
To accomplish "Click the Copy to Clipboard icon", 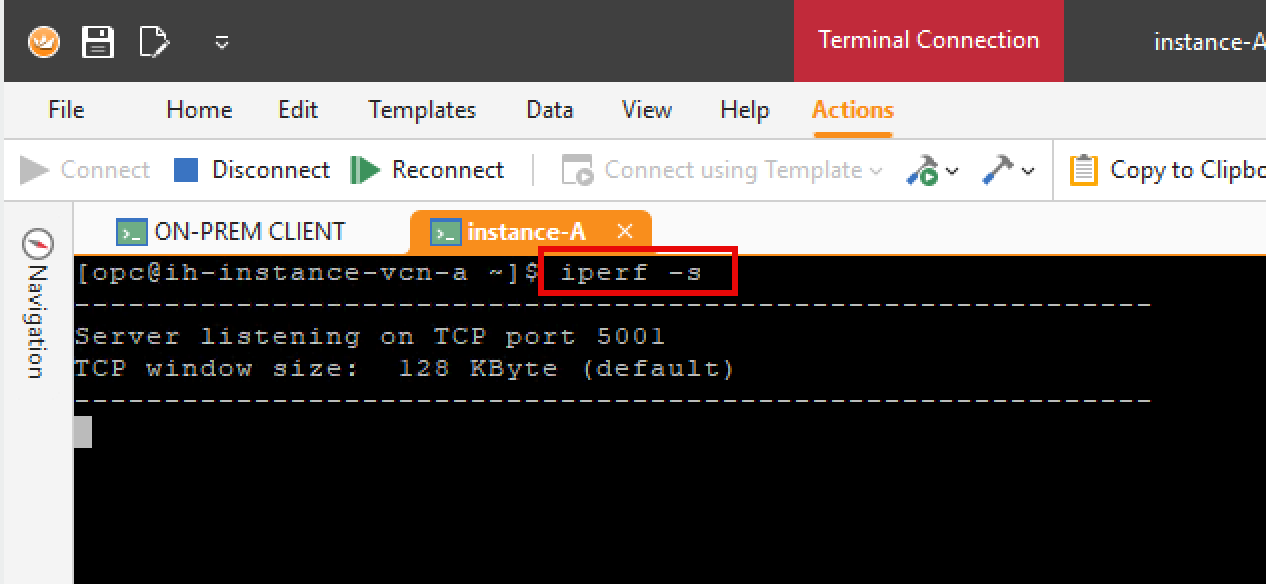I will click(1083, 170).
